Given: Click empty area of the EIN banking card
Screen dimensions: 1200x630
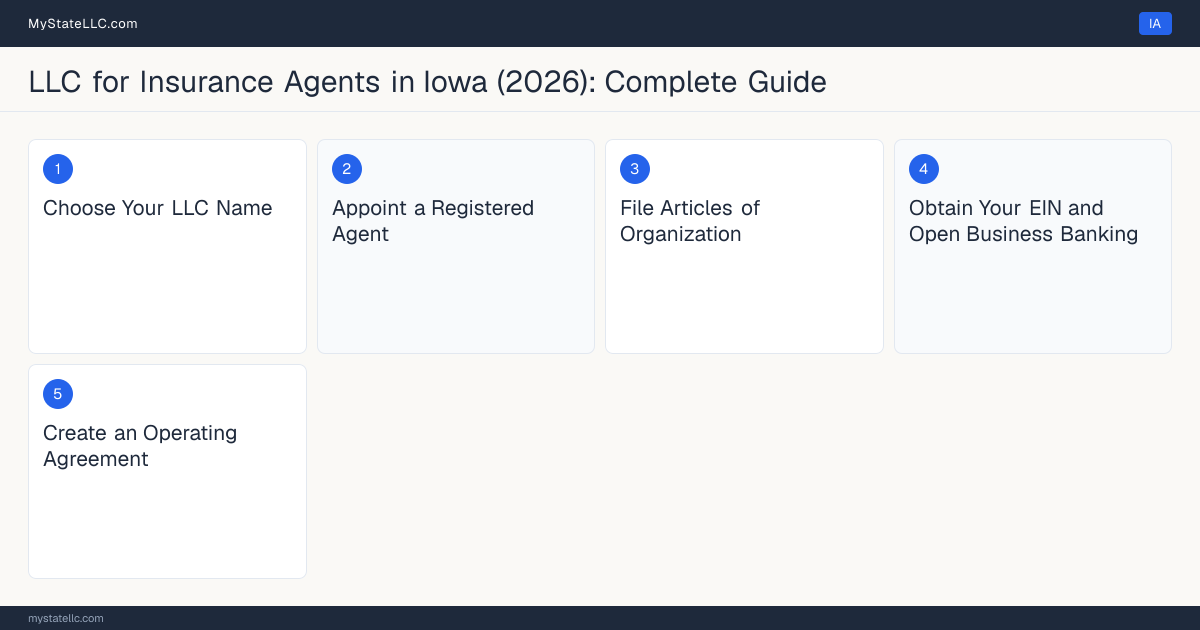Looking at the screenshot, I should point(1033,300).
